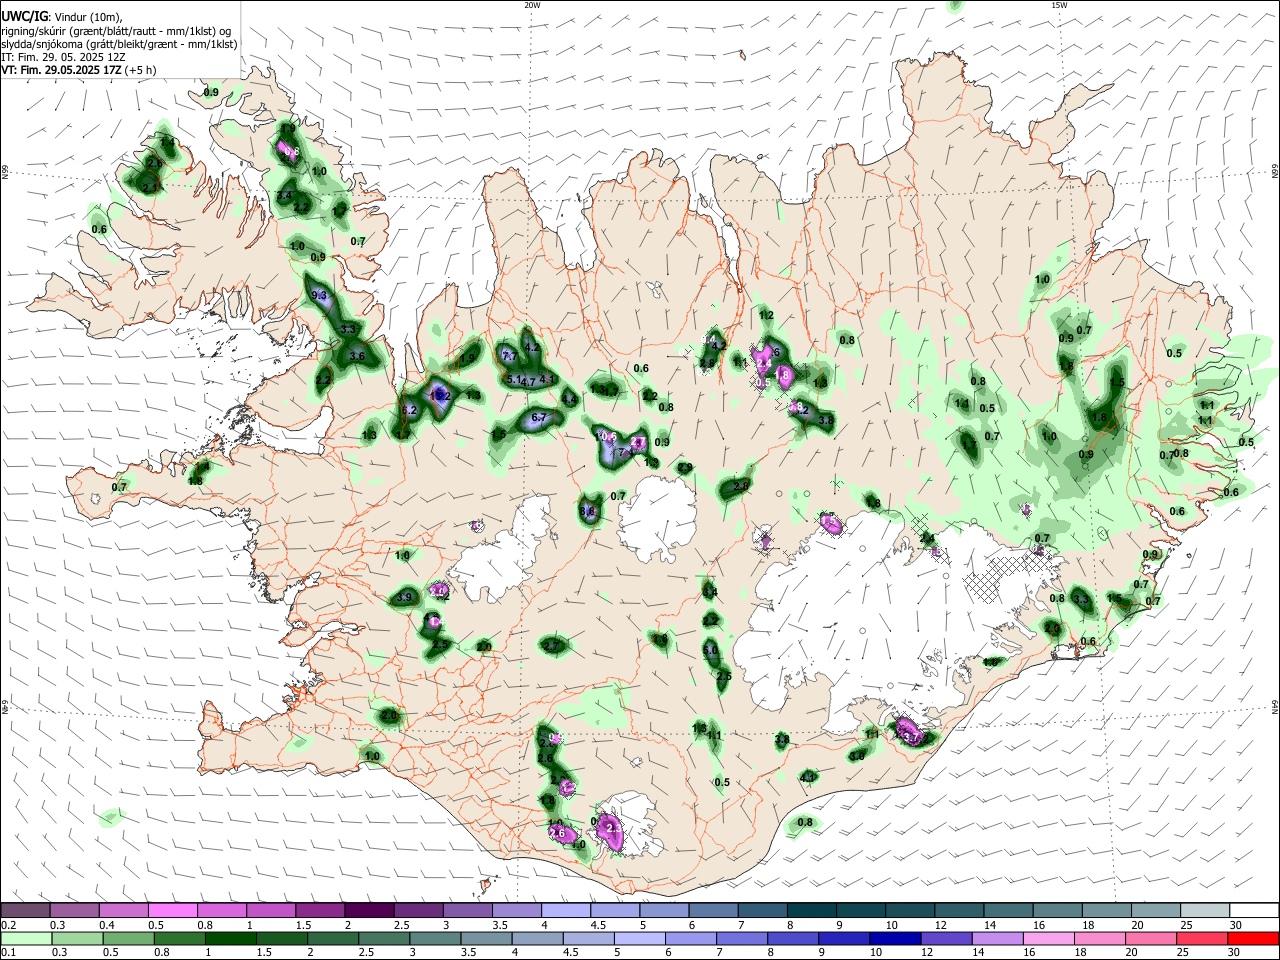
Task: Click the 25 red swatch in bottom legend row
Action: pos(1200,938)
